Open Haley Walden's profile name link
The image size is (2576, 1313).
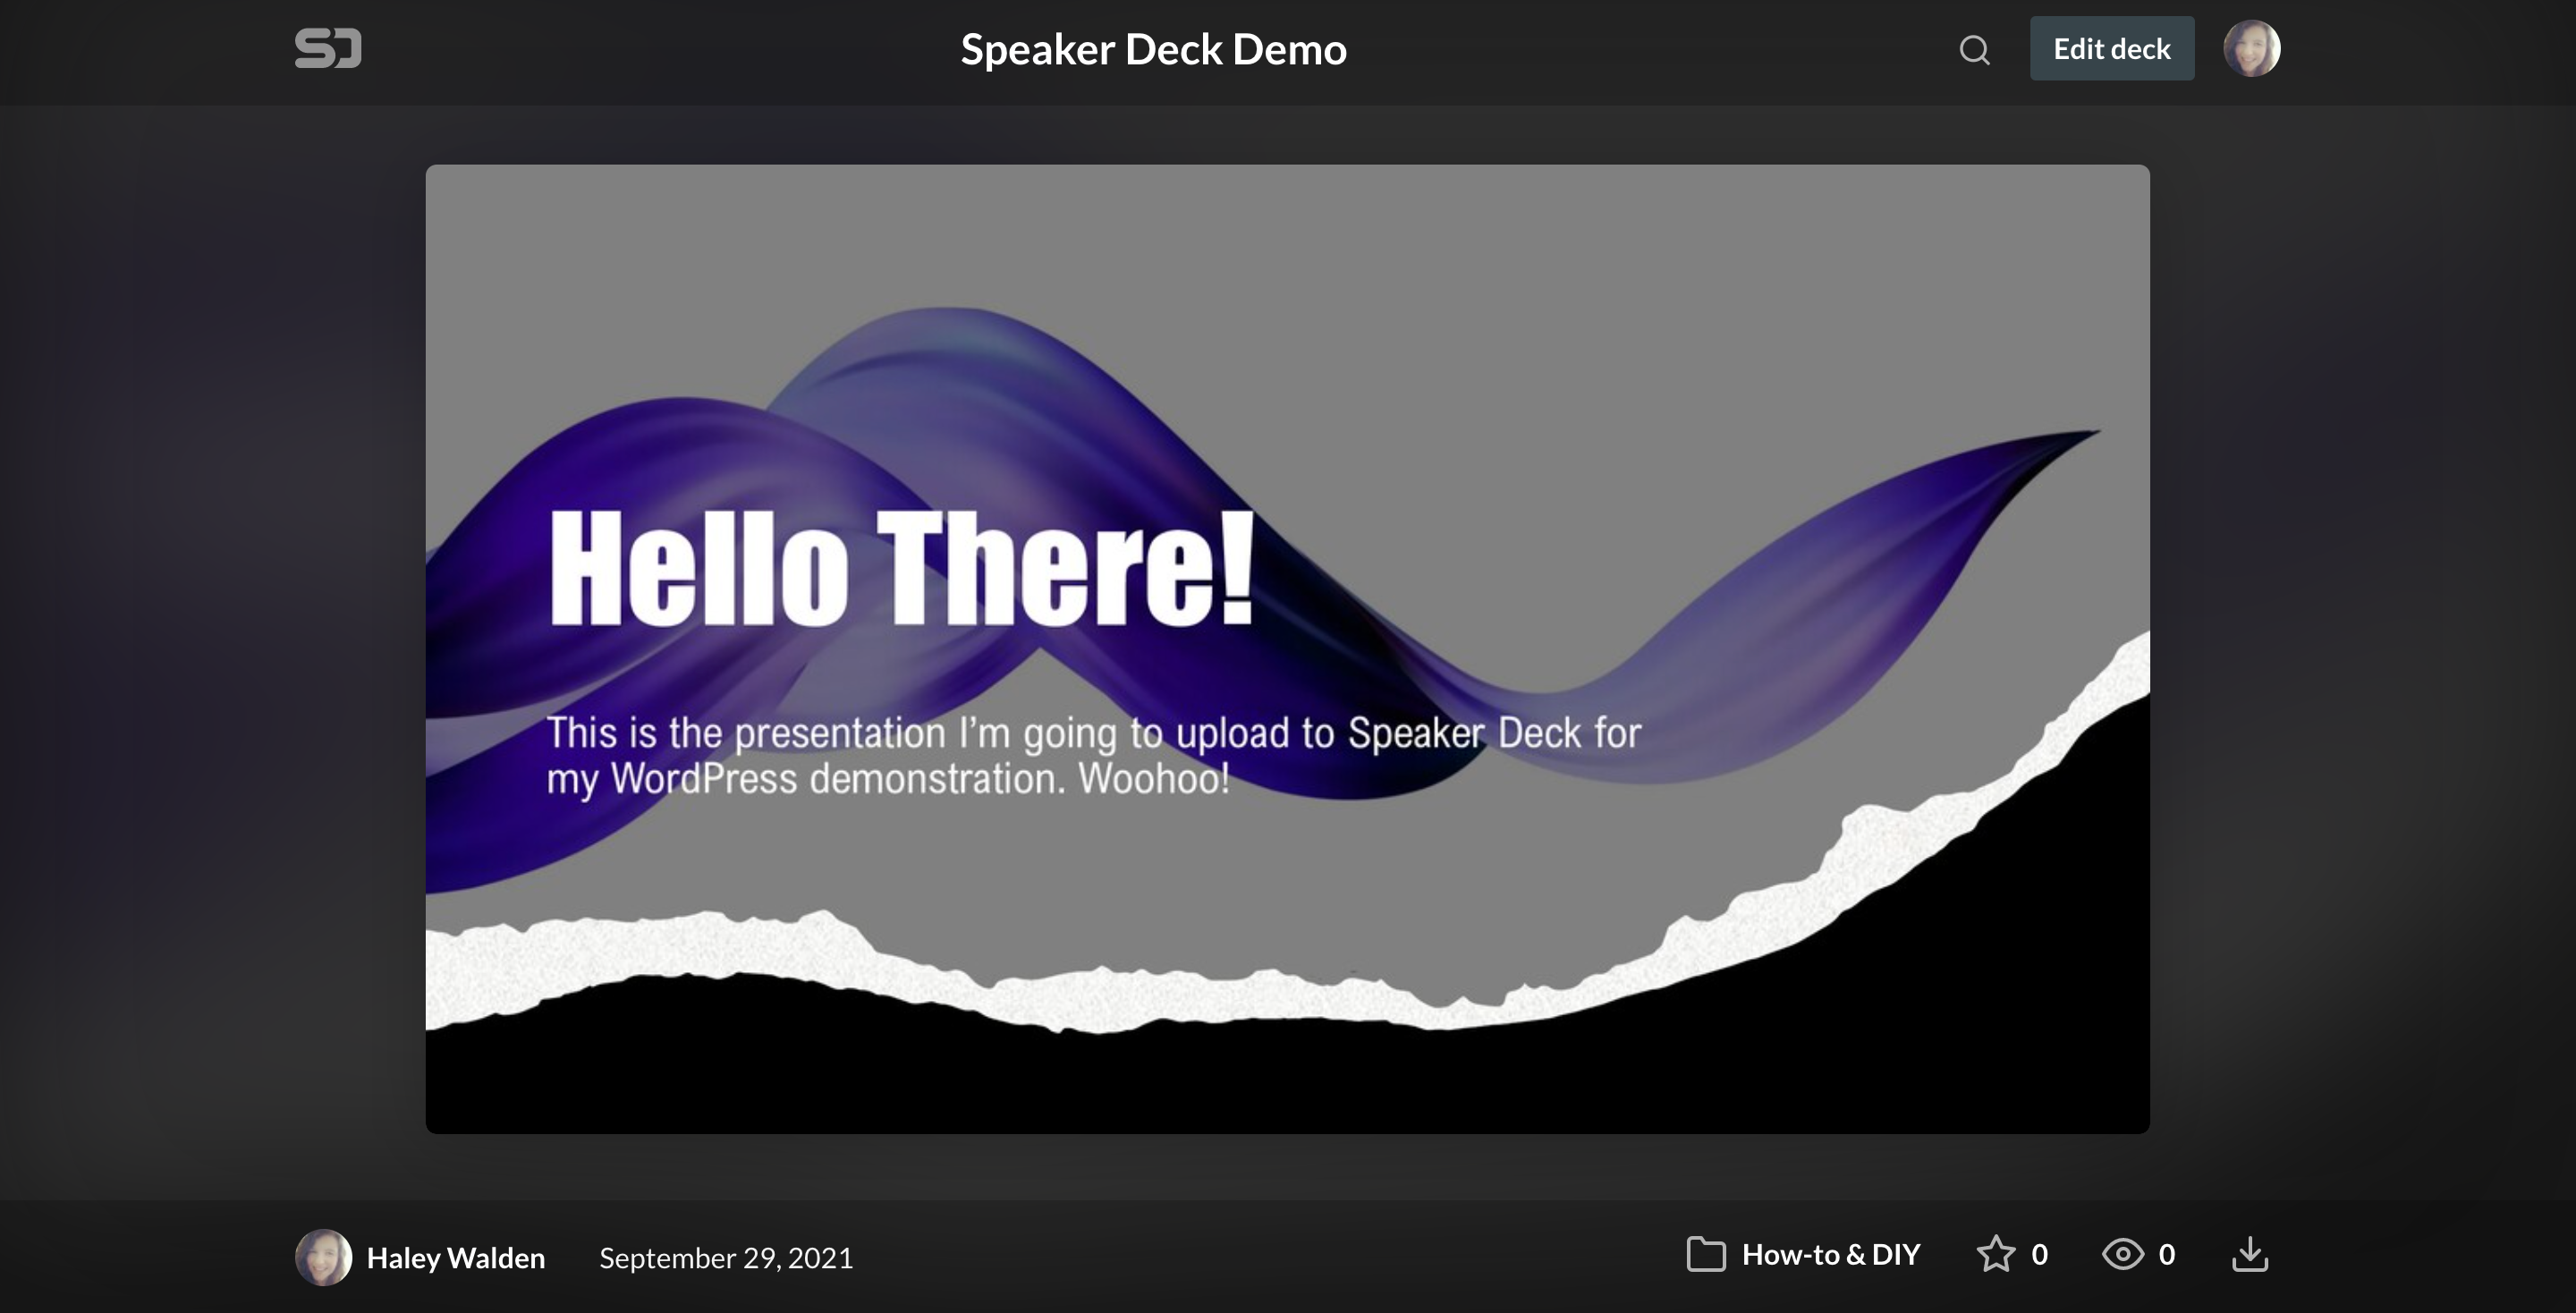456,1257
